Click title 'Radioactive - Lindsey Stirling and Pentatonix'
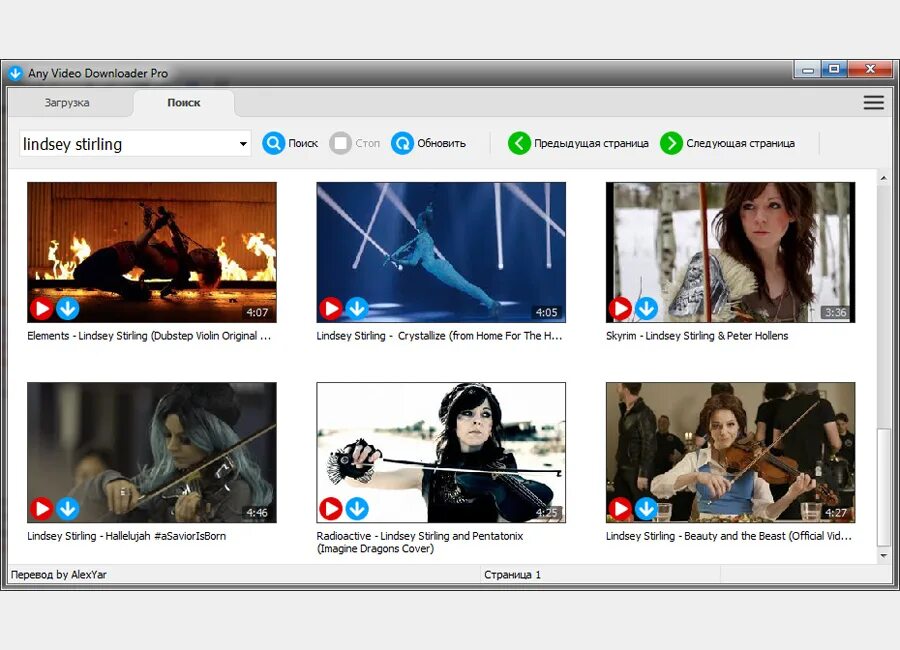Viewport: 900px width, 650px height. pos(420,536)
